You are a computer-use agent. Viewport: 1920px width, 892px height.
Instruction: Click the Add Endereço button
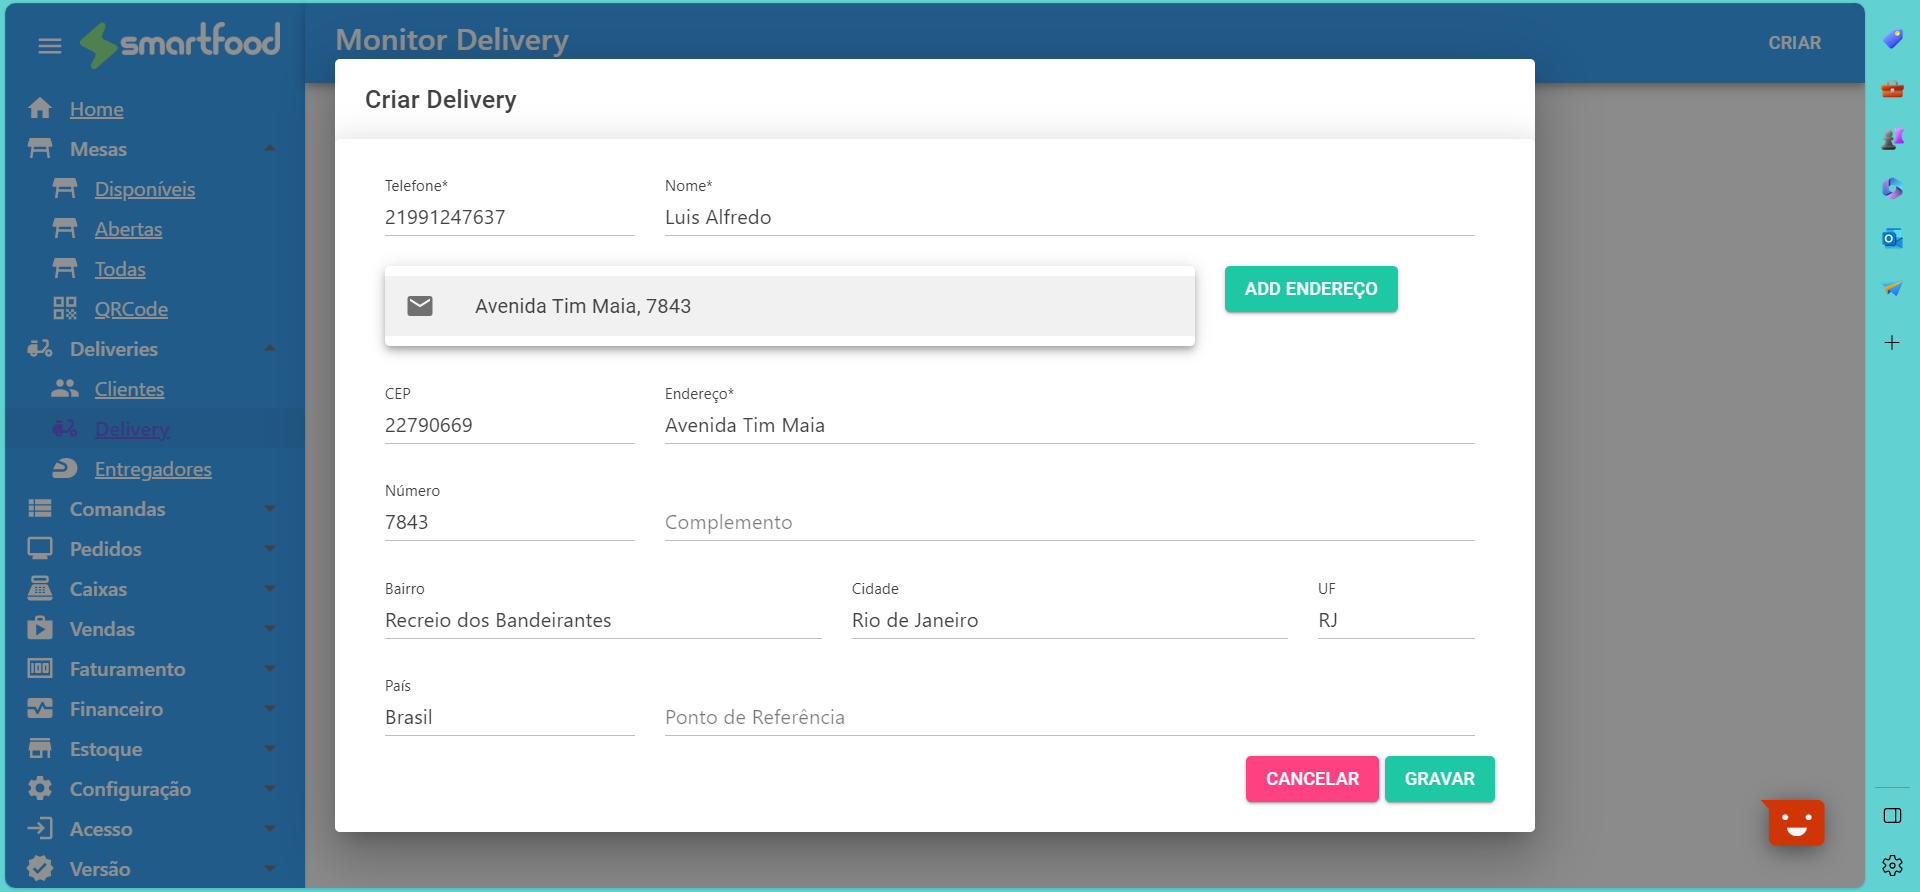[1310, 289]
